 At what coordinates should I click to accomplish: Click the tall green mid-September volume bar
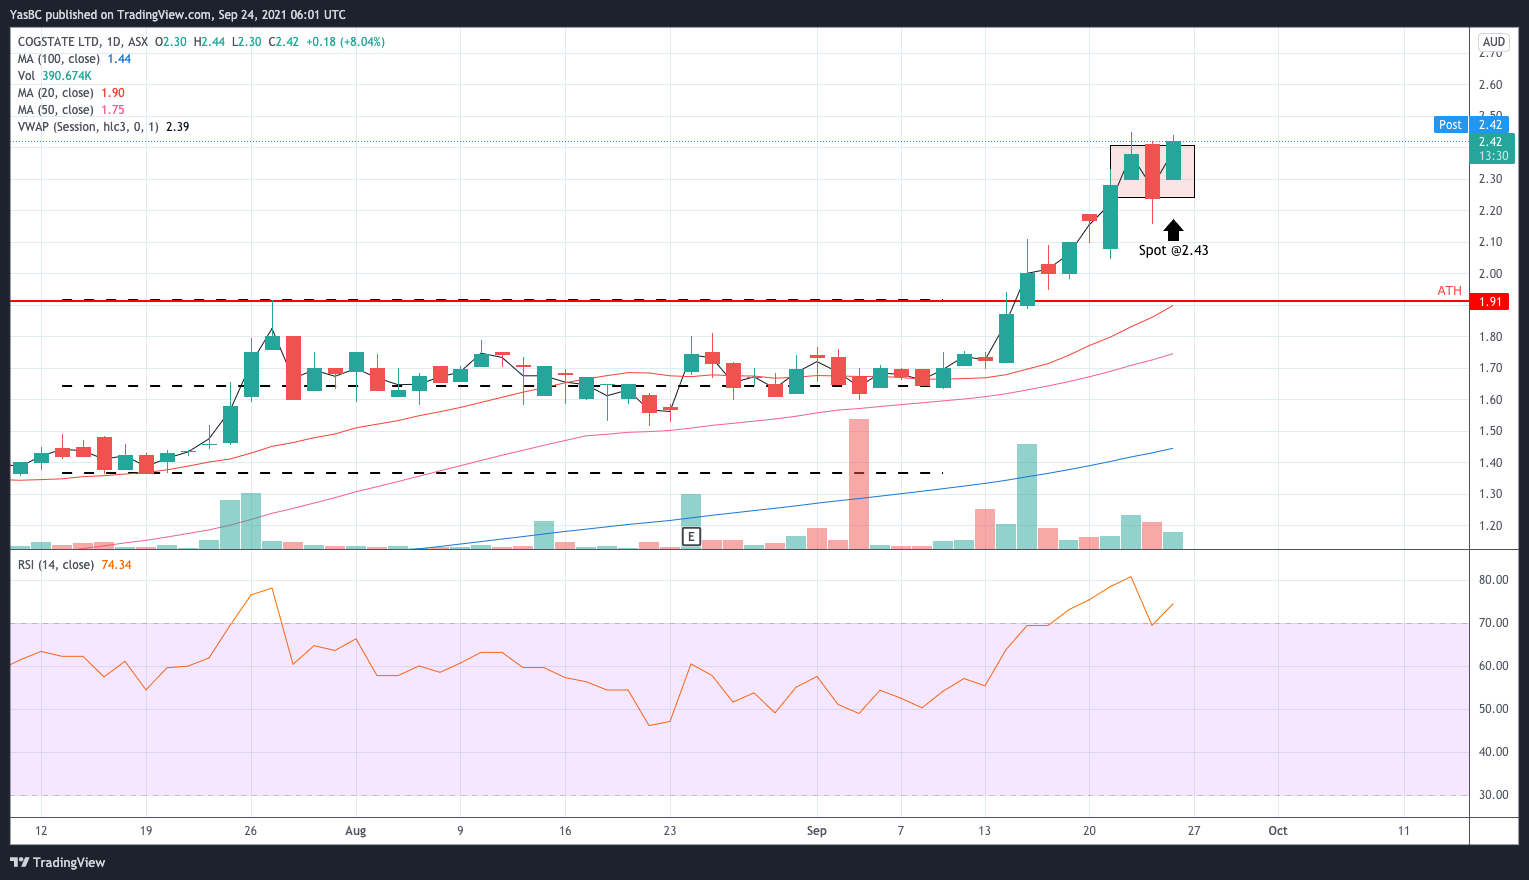click(1027, 496)
